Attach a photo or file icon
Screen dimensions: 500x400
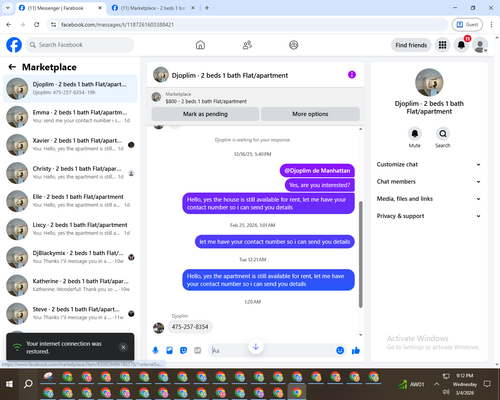click(169, 350)
